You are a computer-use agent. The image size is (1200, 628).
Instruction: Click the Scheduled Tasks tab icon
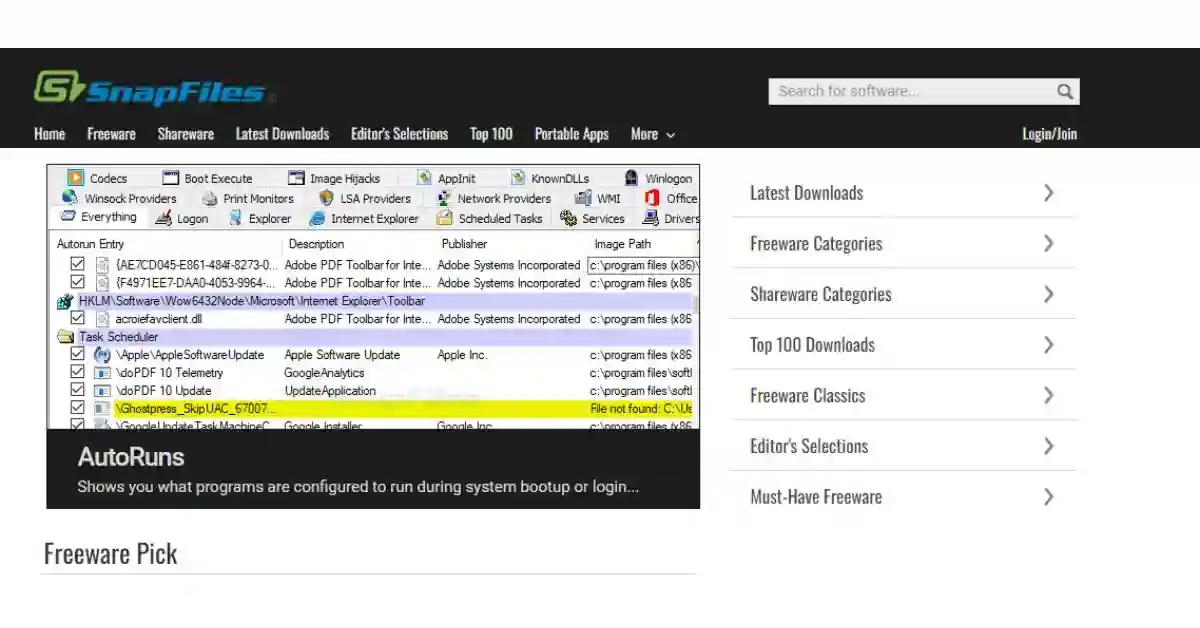[x=444, y=218]
